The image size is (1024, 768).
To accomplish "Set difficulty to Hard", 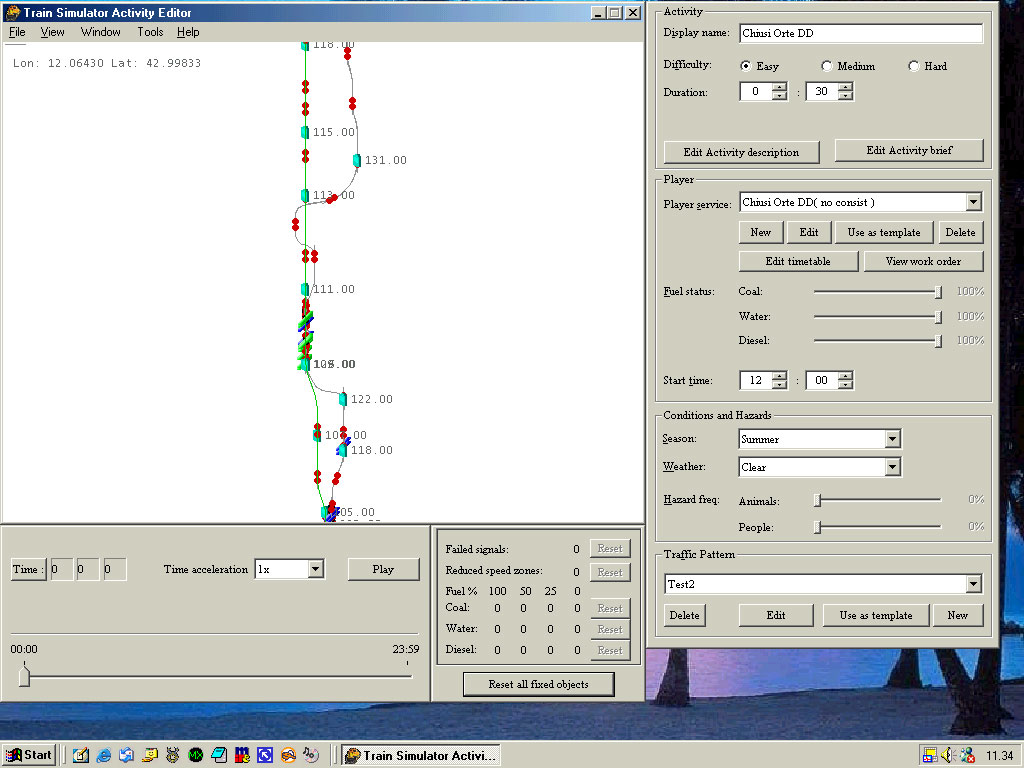I will (914, 66).
